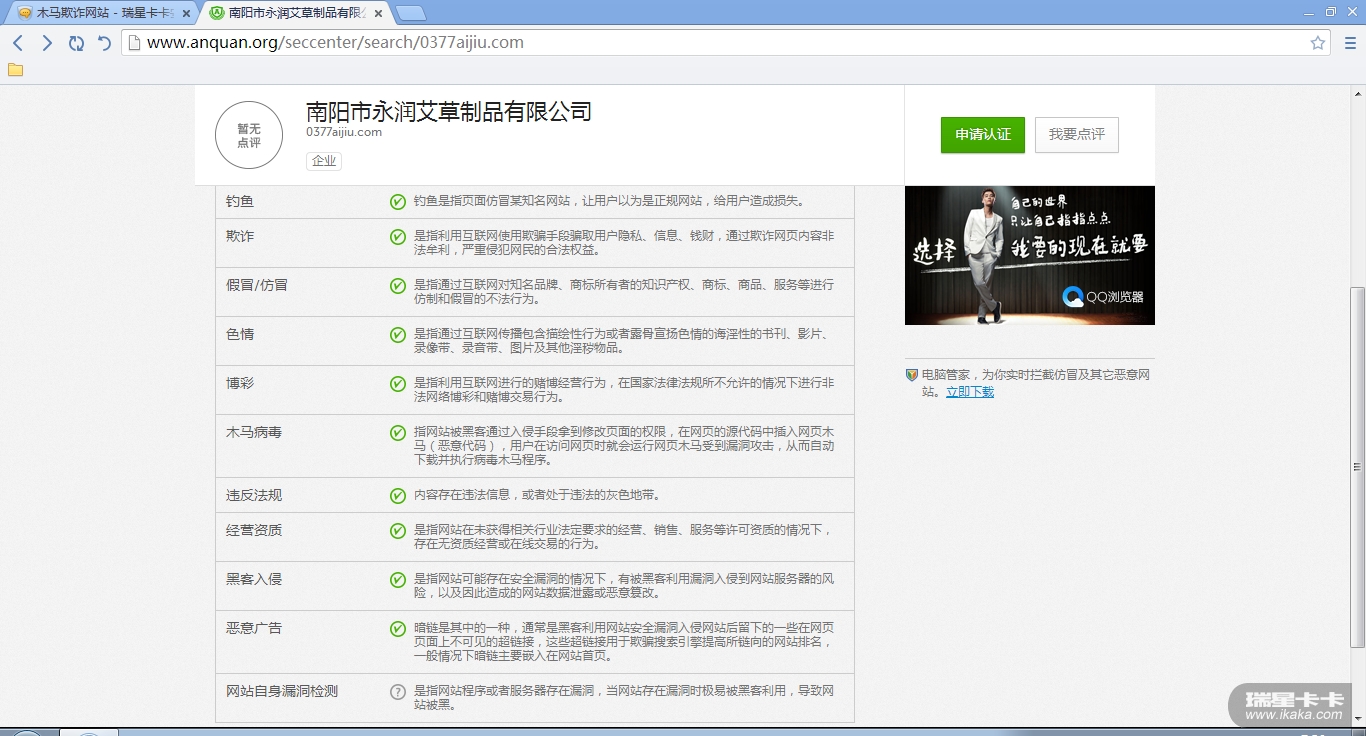This screenshot has width=1366, height=736.
Task: Minimize the browser window
Action: [1308, 12]
